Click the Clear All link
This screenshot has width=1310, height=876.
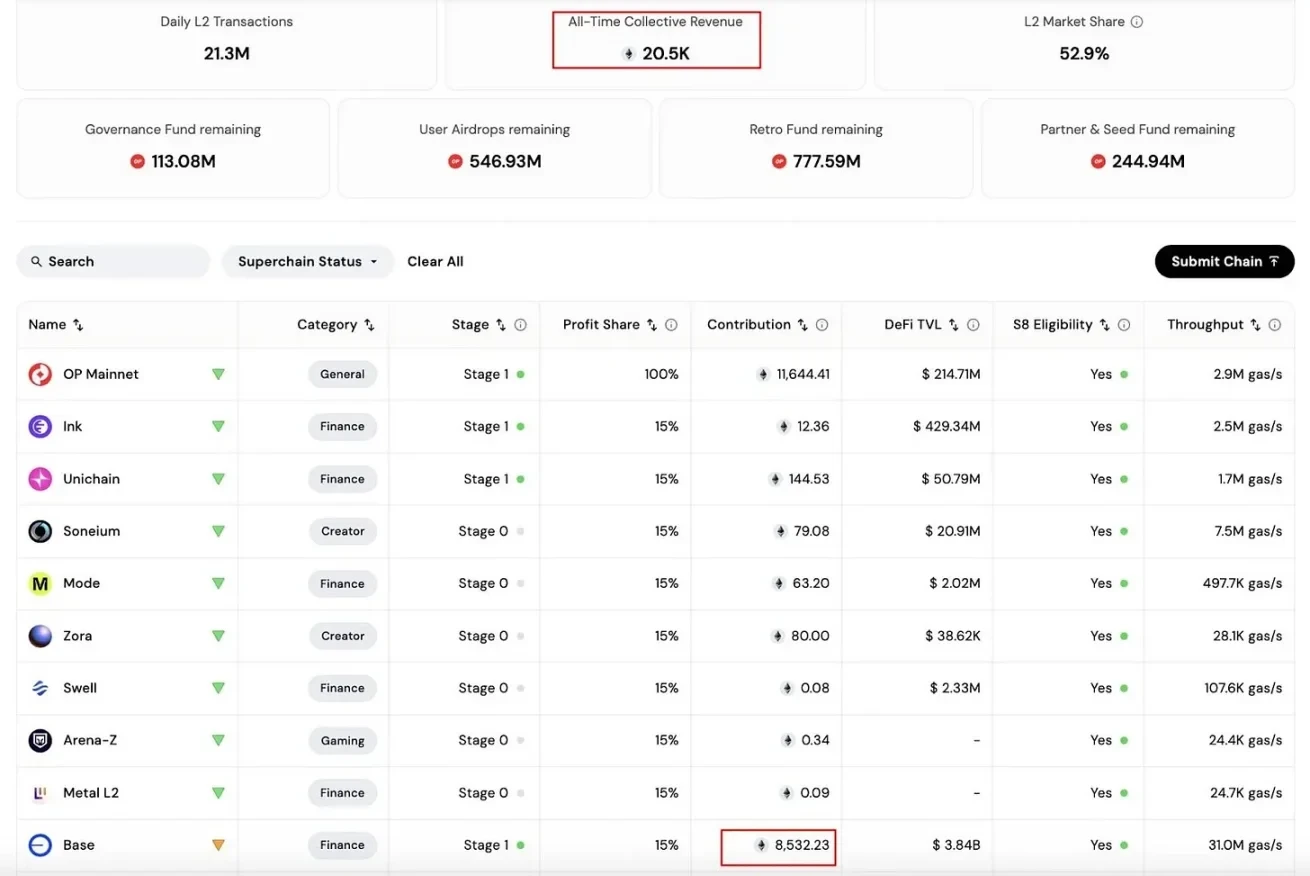pyautogui.click(x=435, y=261)
